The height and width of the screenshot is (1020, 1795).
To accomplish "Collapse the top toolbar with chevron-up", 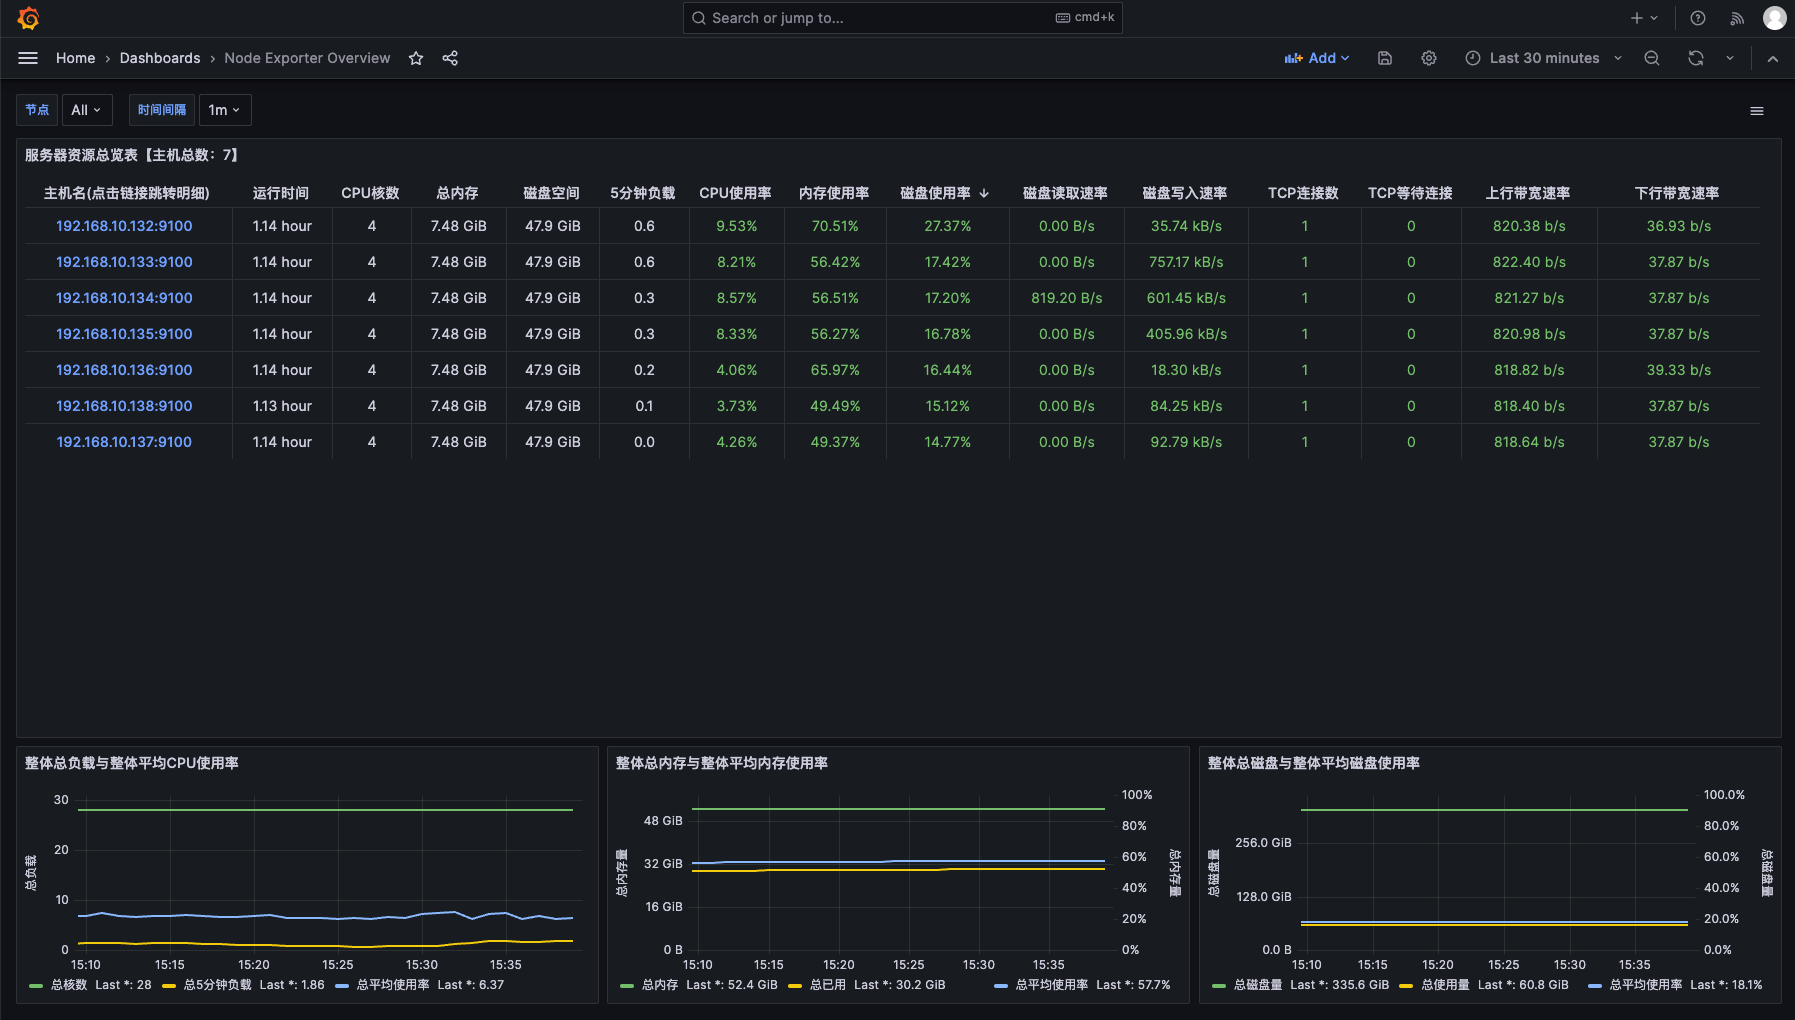I will coord(1773,58).
